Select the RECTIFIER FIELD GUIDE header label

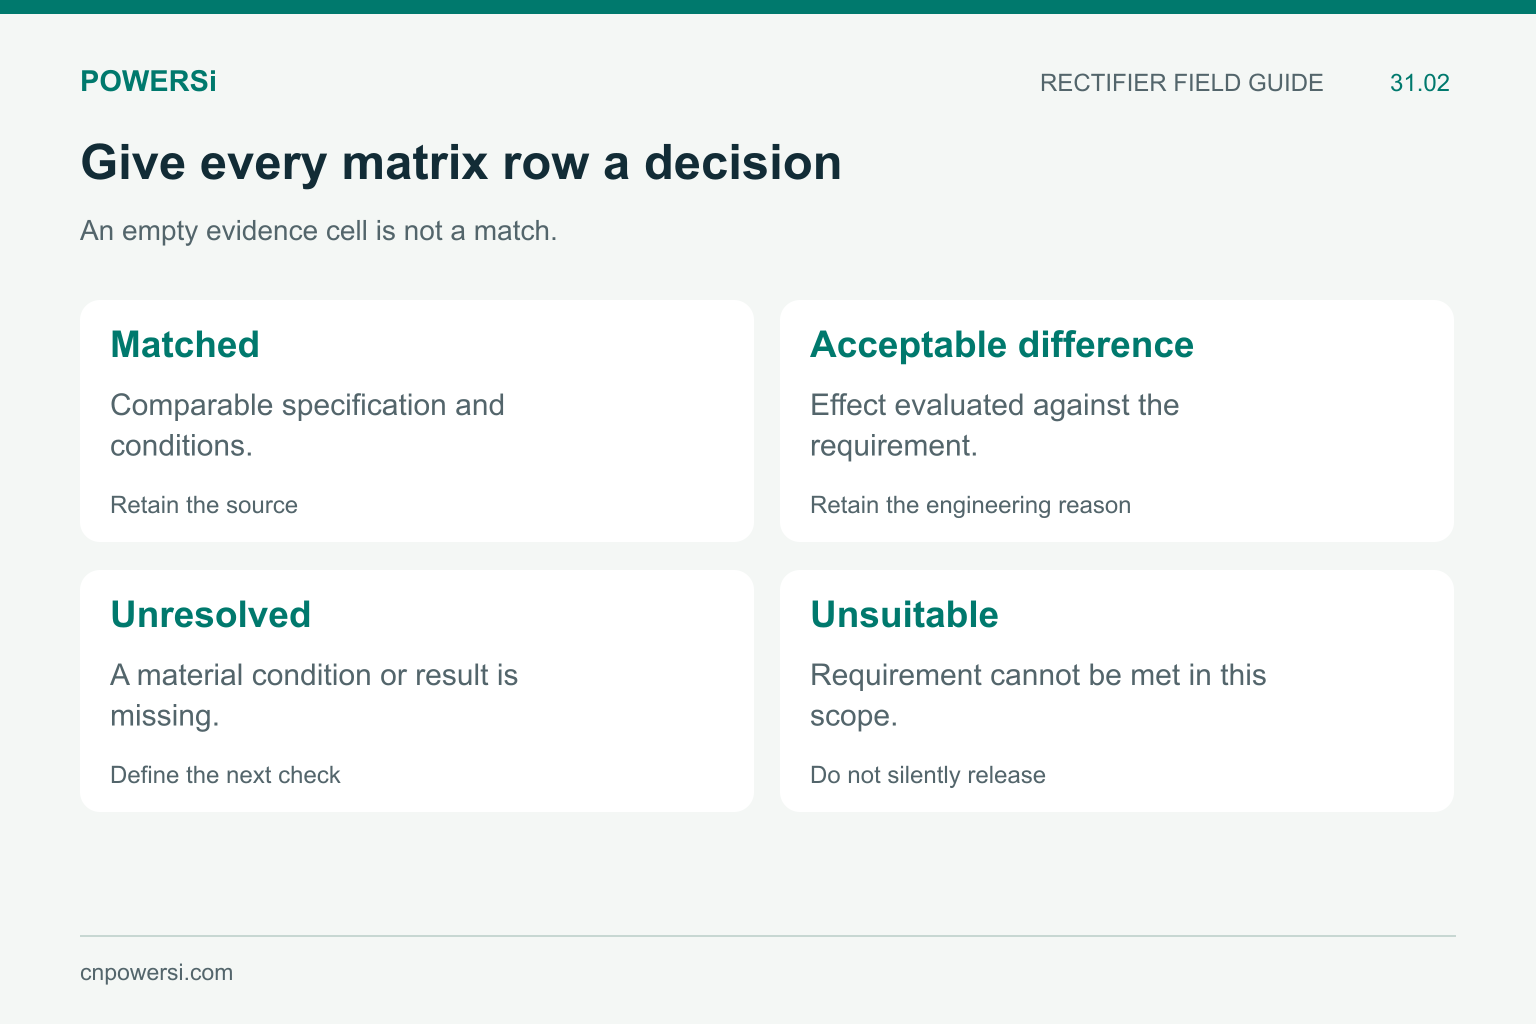(x=1181, y=83)
